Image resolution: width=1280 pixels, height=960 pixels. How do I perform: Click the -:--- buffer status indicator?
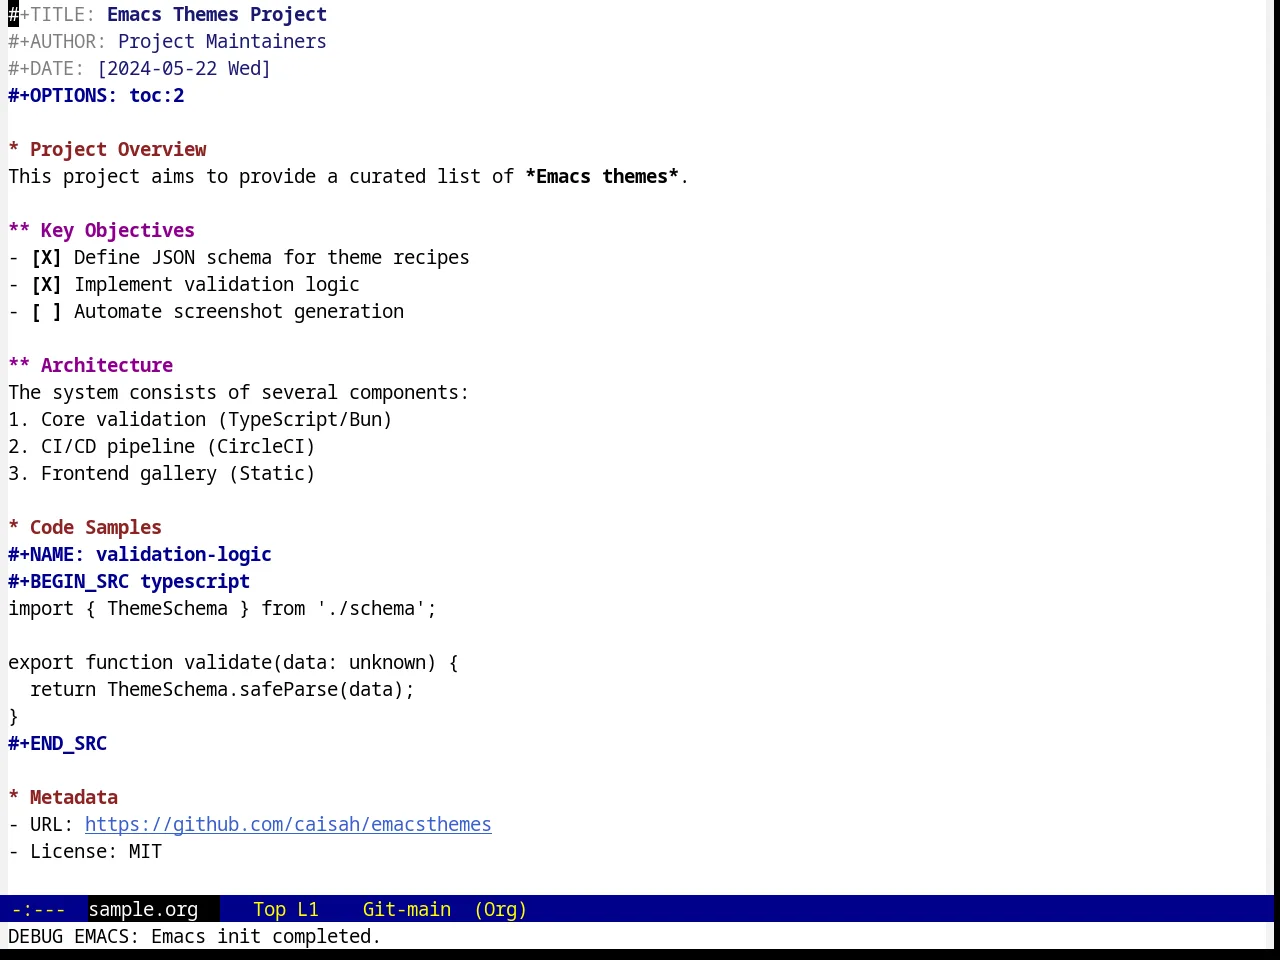tap(38, 910)
